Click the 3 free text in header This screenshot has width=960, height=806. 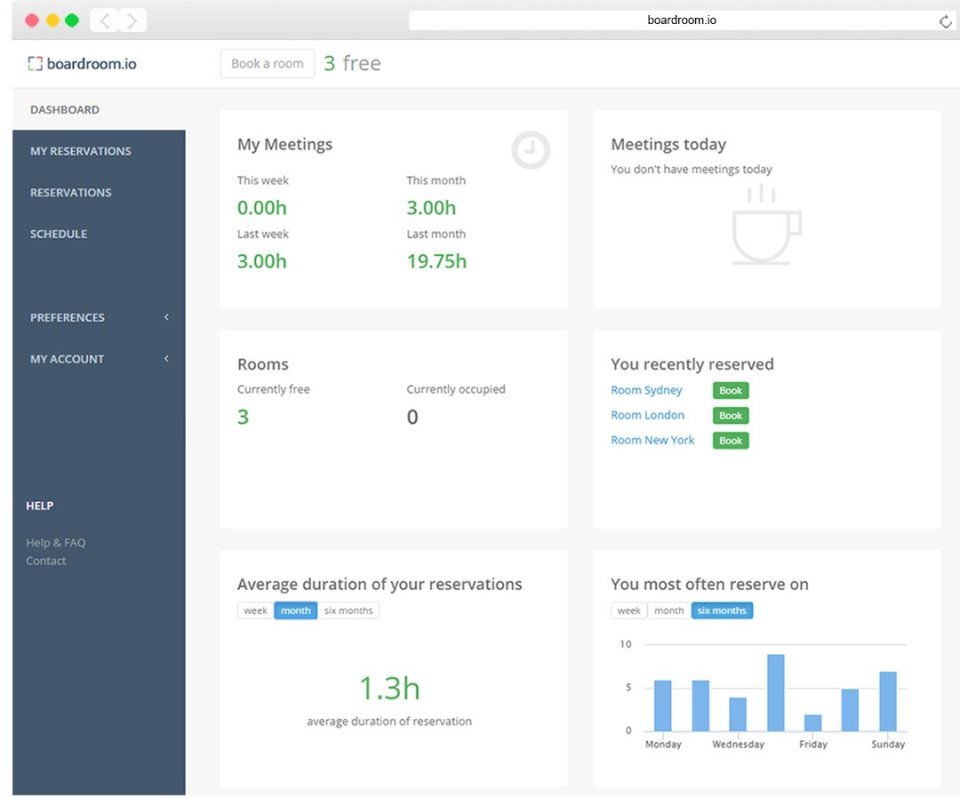click(x=352, y=63)
